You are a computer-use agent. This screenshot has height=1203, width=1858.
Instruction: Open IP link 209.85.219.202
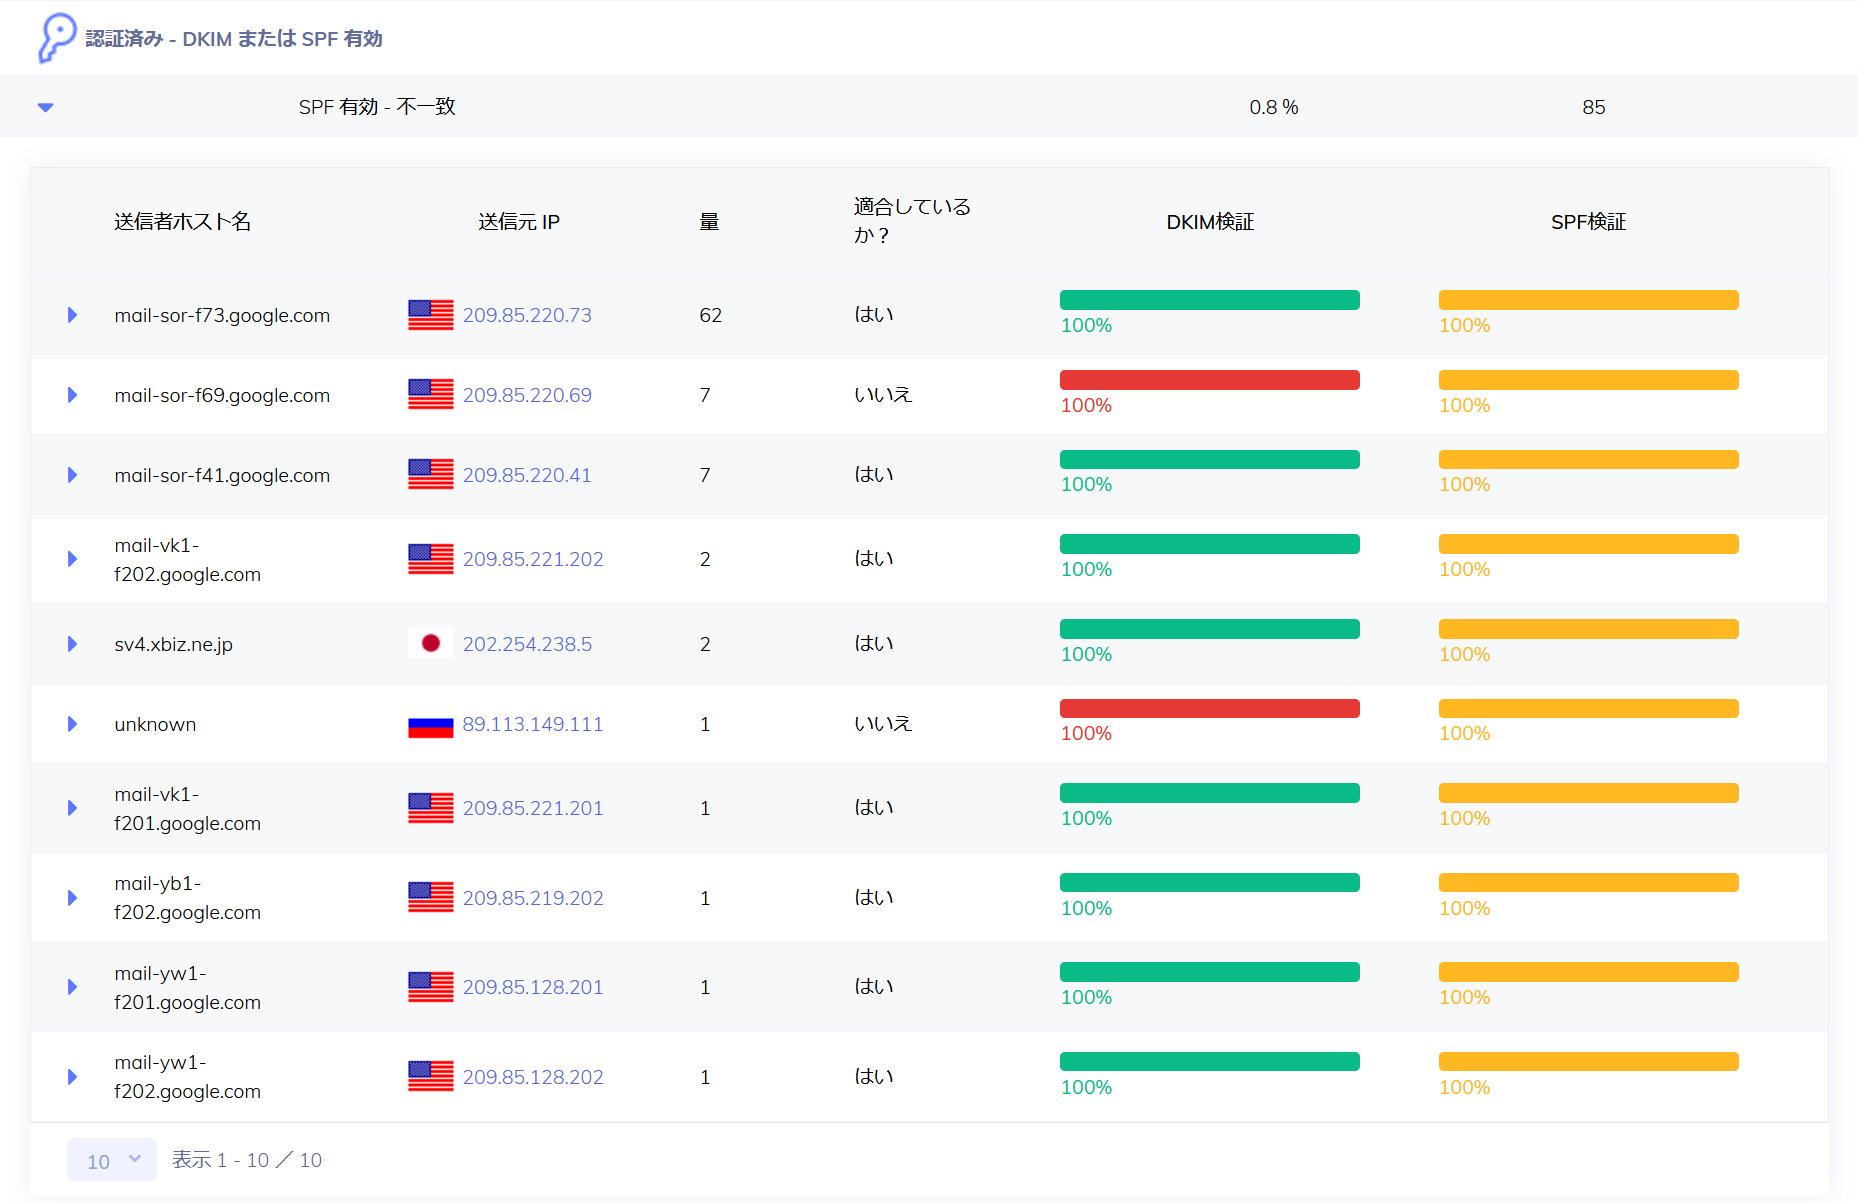click(x=533, y=898)
